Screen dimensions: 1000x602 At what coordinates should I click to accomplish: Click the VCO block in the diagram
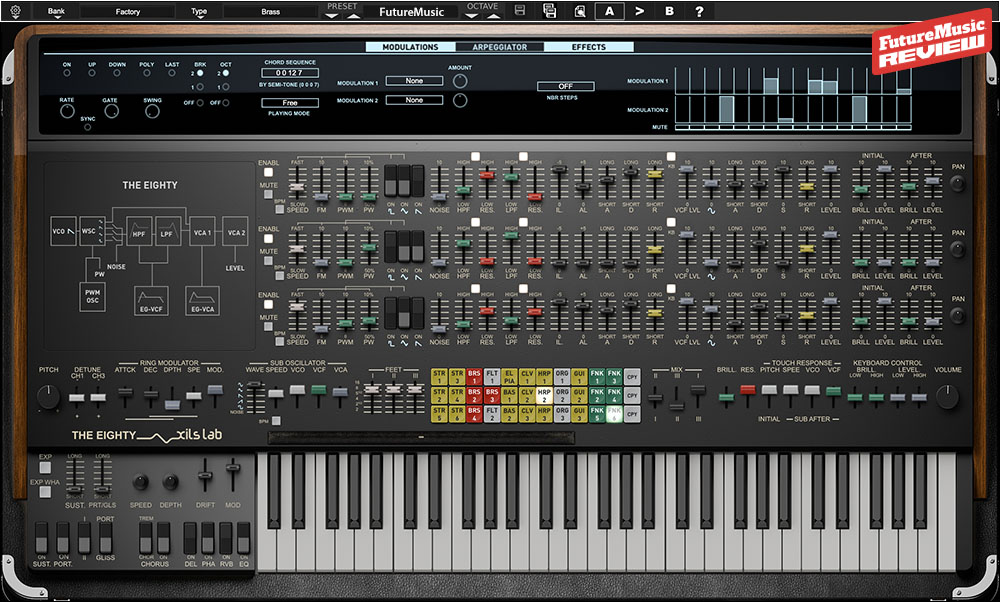63,231
